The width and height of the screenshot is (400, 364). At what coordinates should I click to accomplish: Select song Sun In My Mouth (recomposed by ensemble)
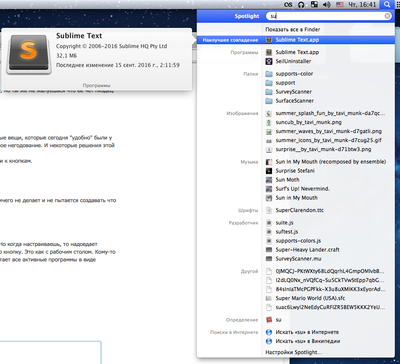coord(331,162)
